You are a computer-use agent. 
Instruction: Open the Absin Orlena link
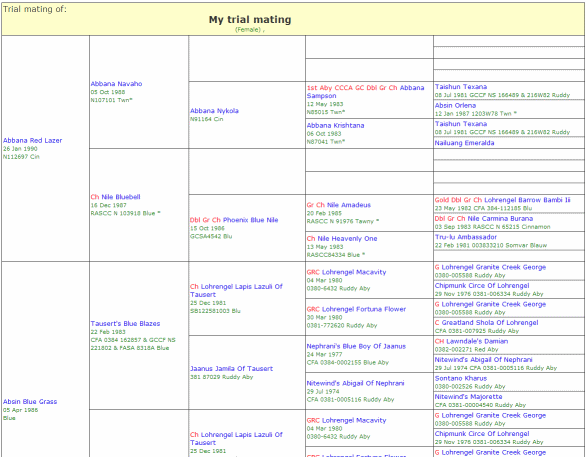(455, 105)
